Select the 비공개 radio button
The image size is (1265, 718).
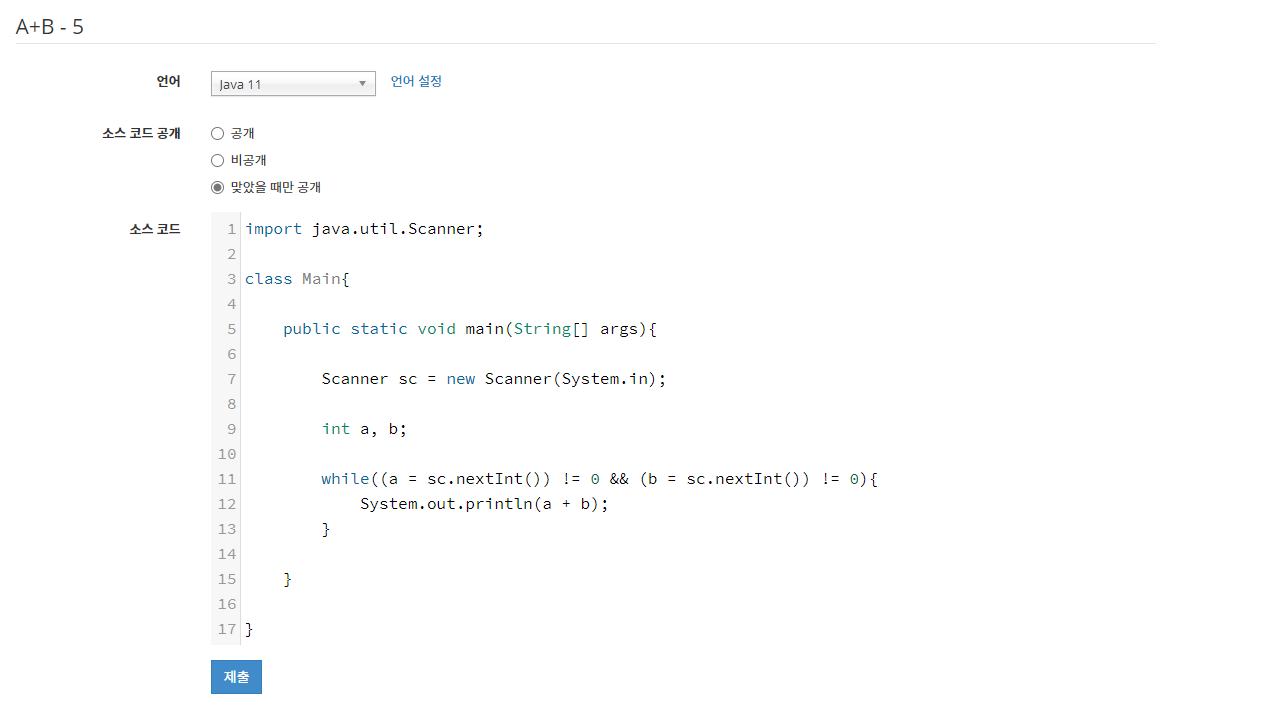click(x=218, y=160)
